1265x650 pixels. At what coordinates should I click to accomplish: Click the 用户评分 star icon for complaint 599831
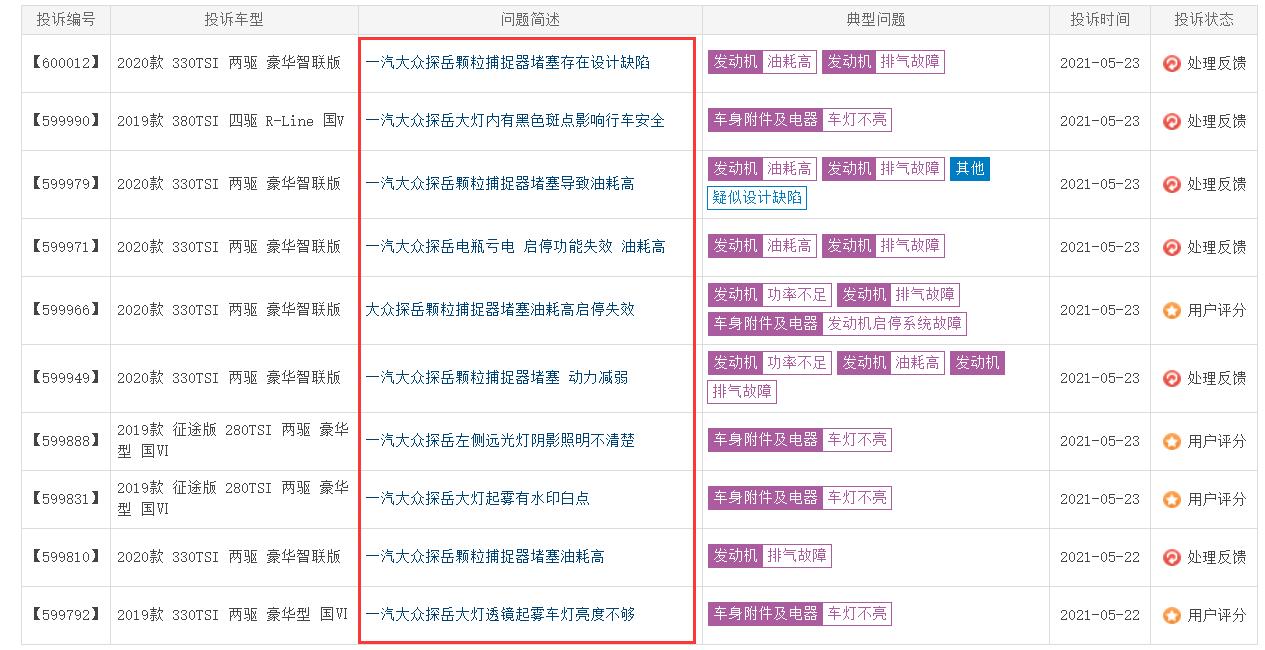click(1171, 499)
